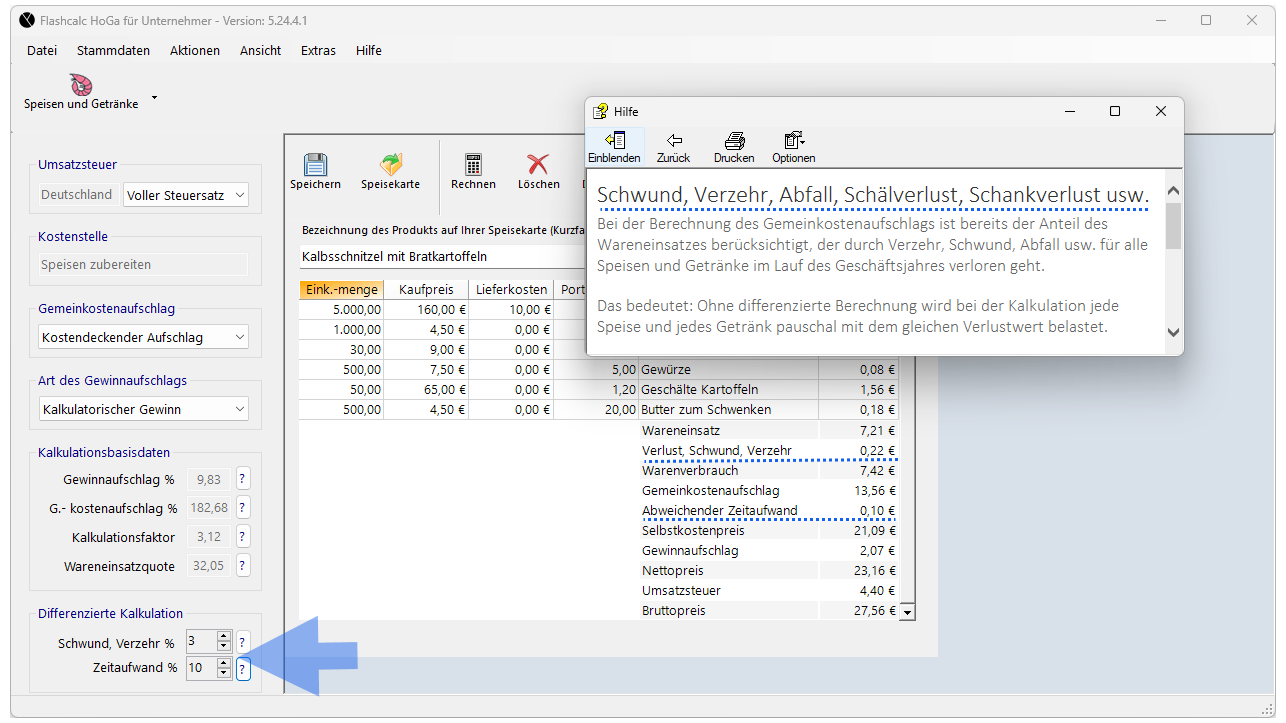The height and width of the screenshot is (723, 1286).
Task: Click the Hilfe text scrollbar down arrow
Action: [x=1173, y=333]
